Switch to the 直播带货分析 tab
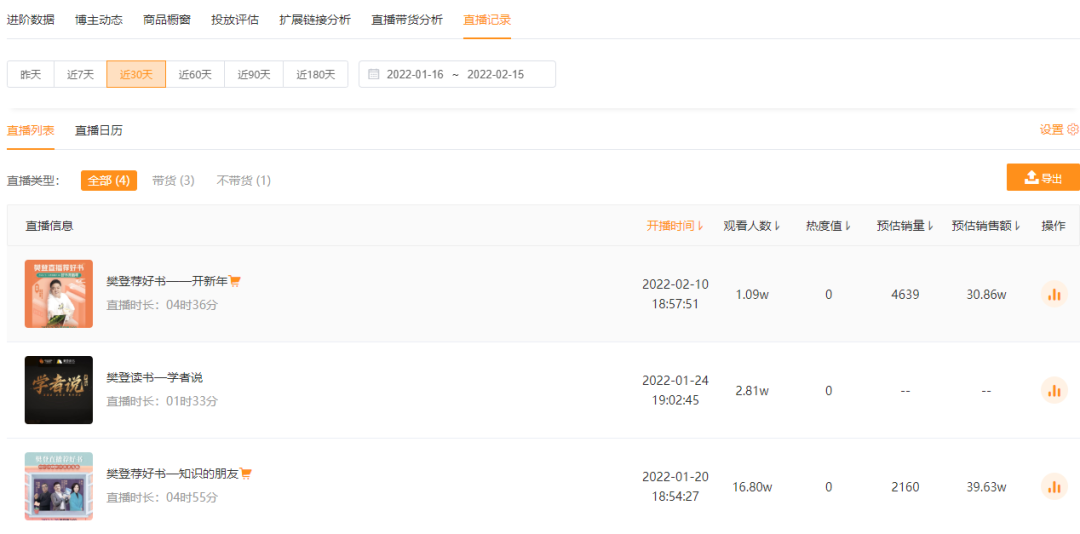 tap(407, 19)
